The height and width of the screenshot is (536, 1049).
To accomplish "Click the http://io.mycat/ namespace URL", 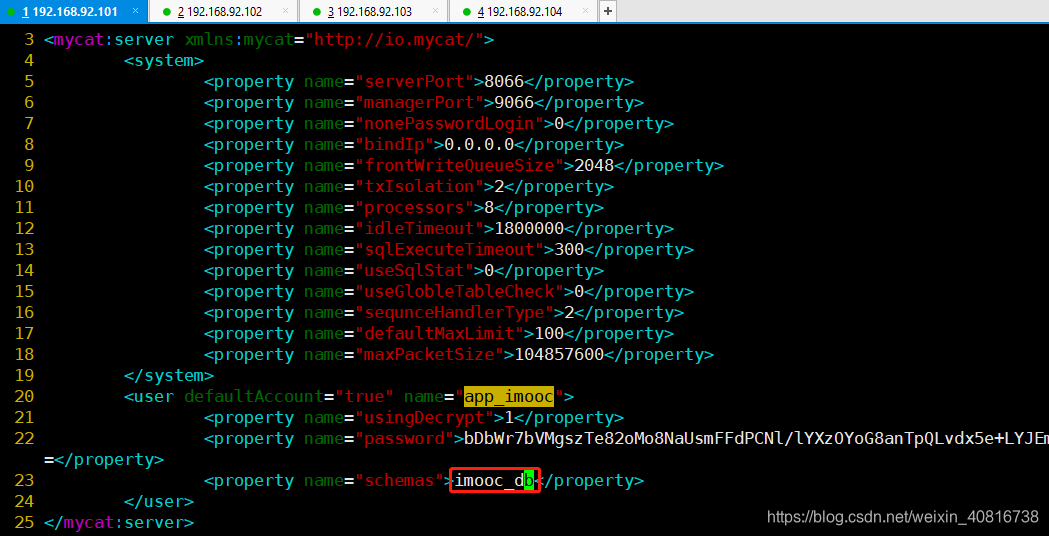I will coord(394,40).
